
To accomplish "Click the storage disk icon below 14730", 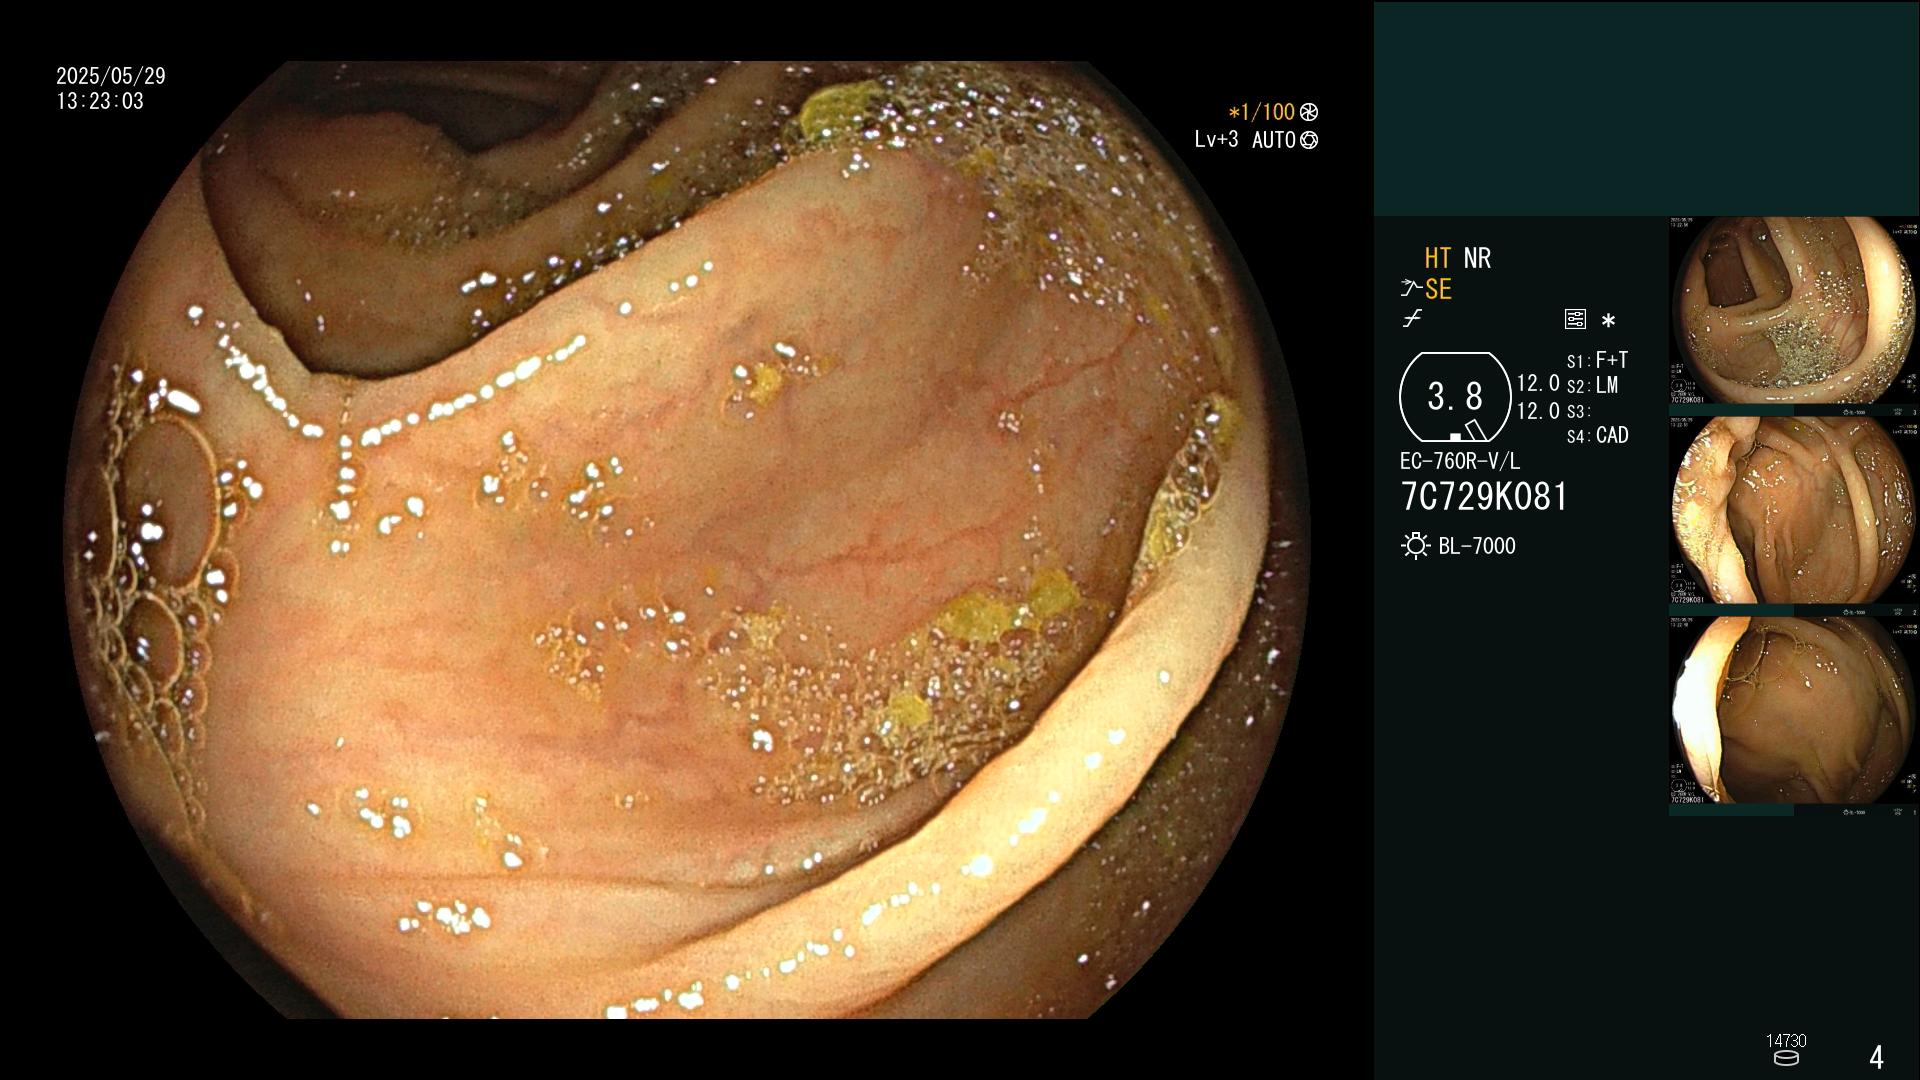I will coord(1785,1058).
